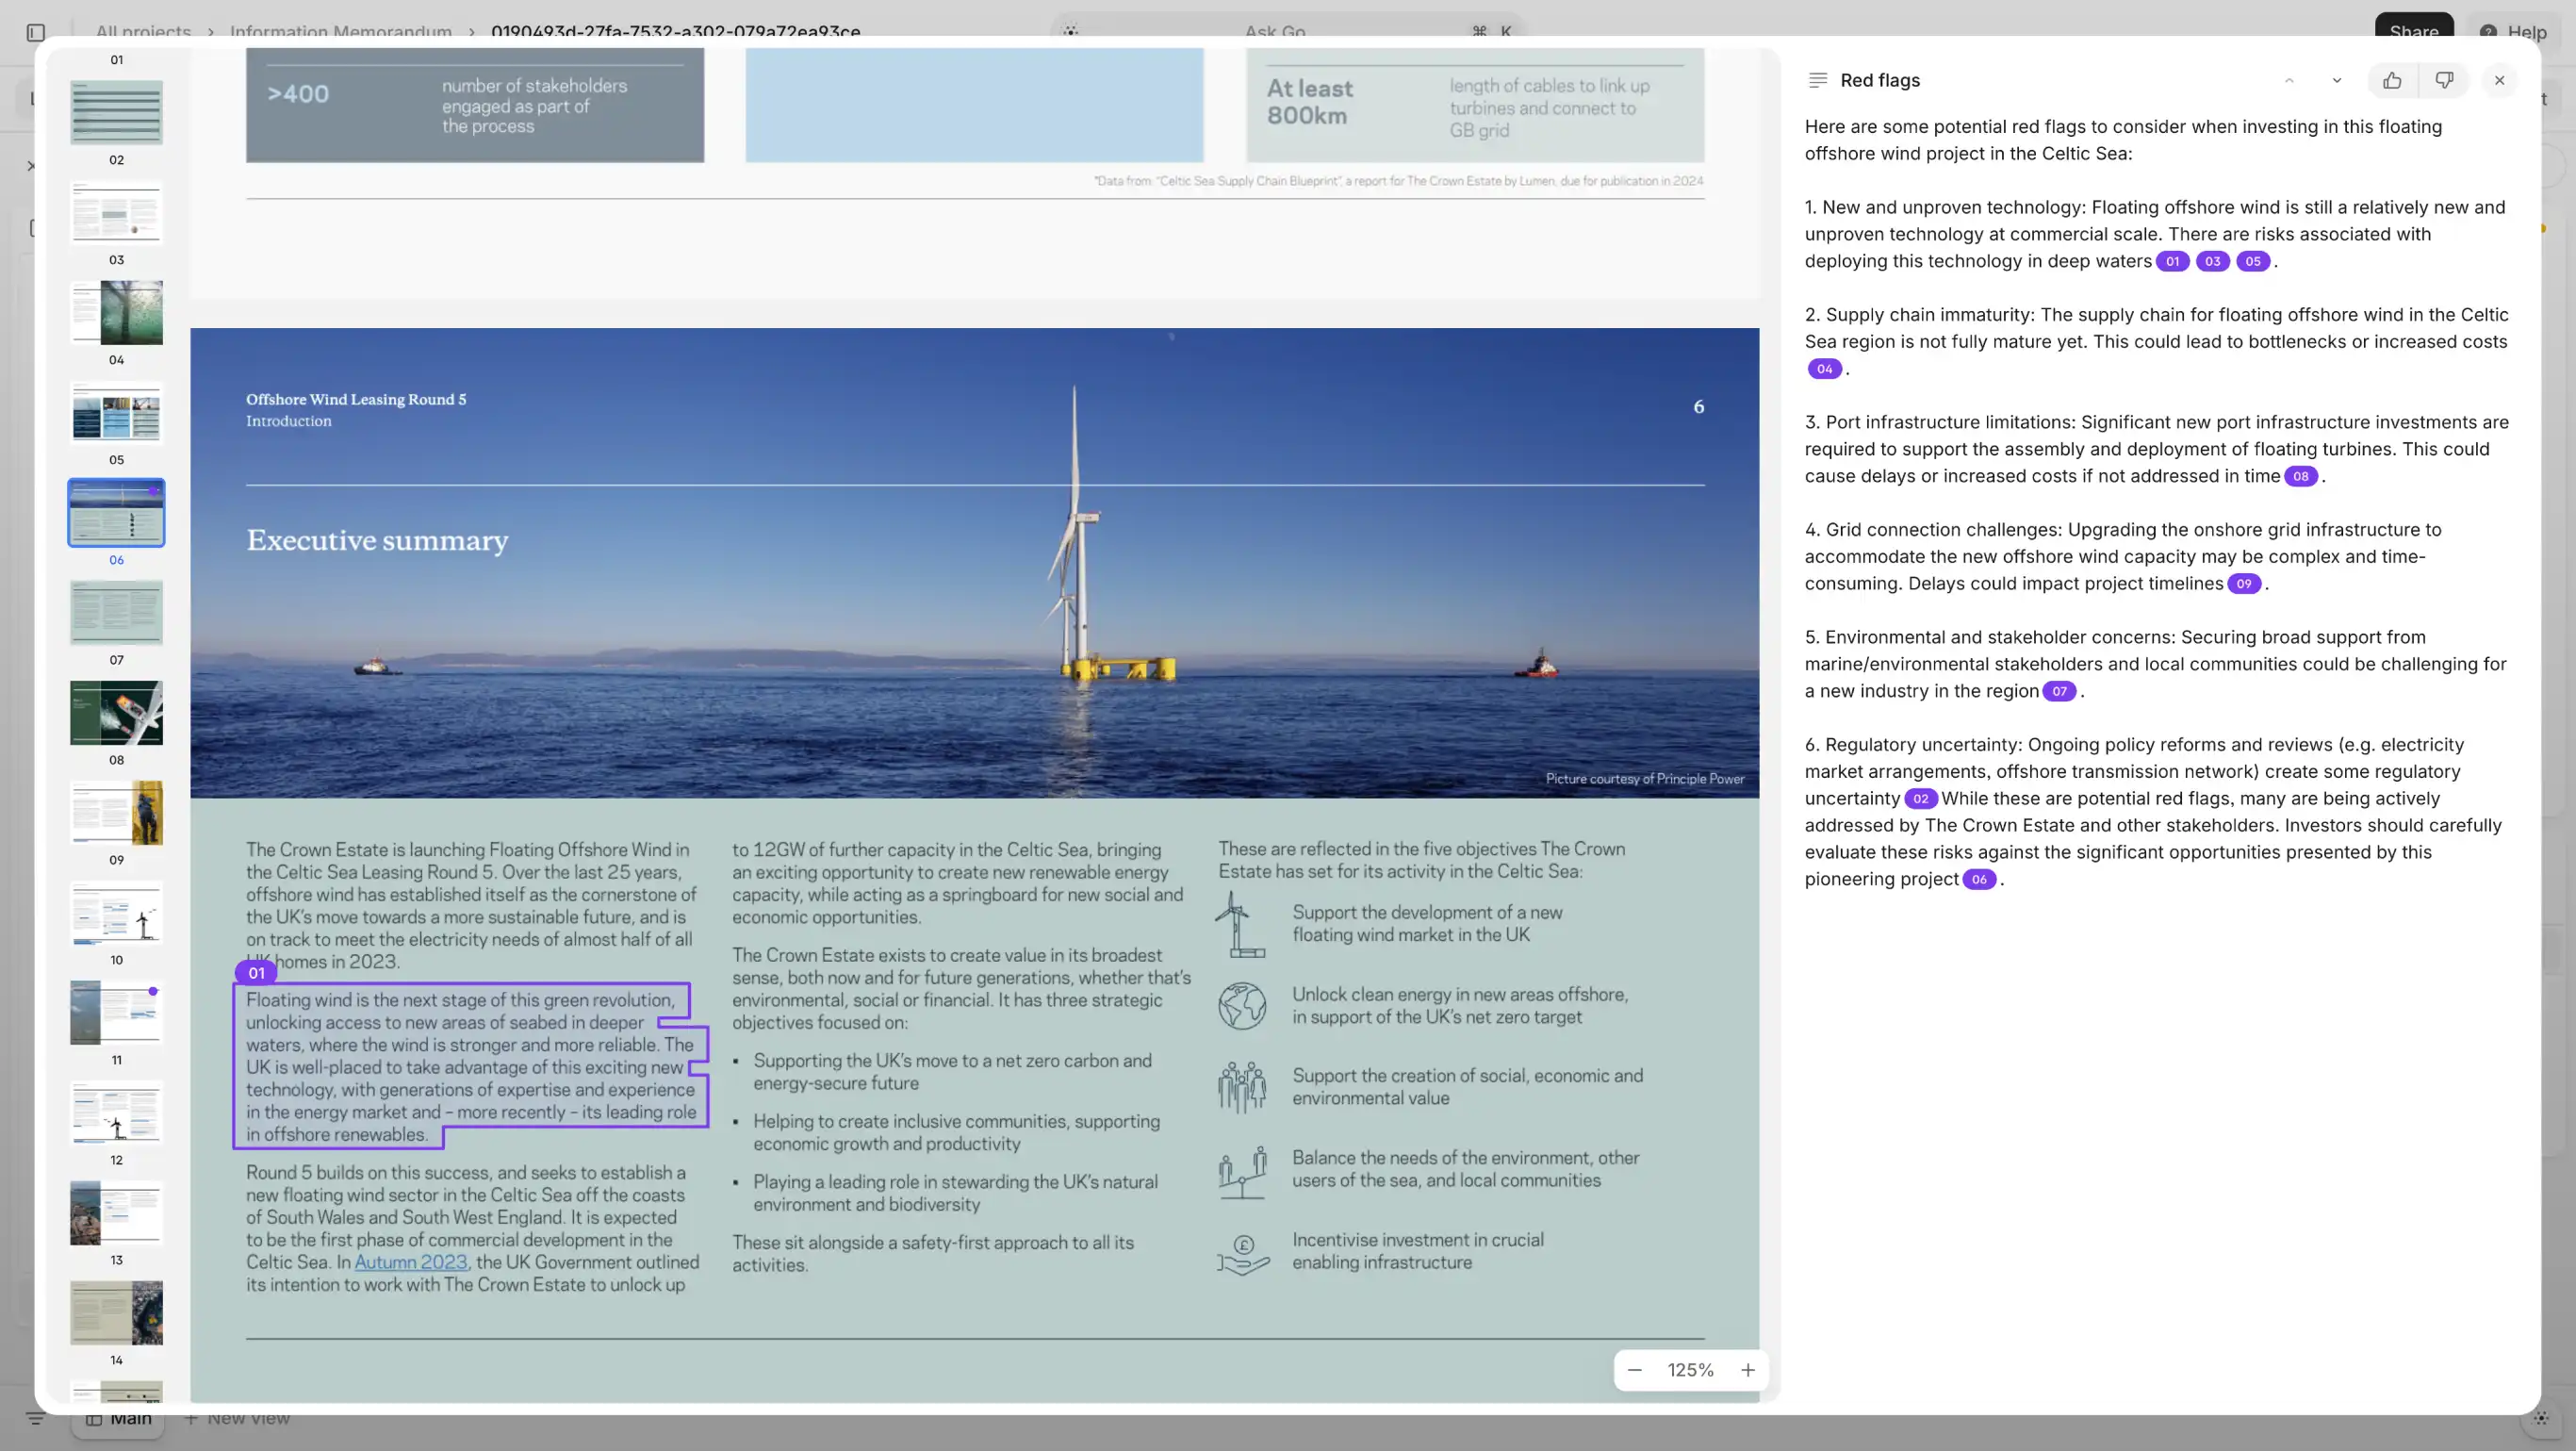This screenshot has height=1451, width=2576.
Task: Close the Red flags panel
Action: pos(2499,80)
